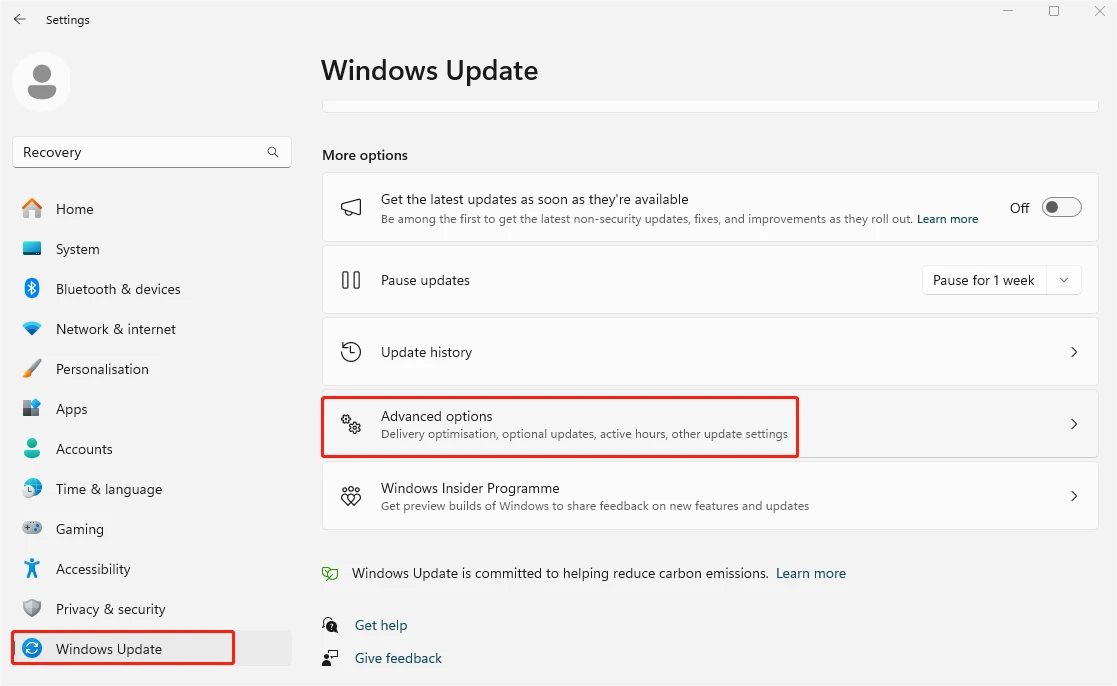Open Learn more link for latest updates
The width and height of the screenshot is (1117, 686).
(947, 219)
